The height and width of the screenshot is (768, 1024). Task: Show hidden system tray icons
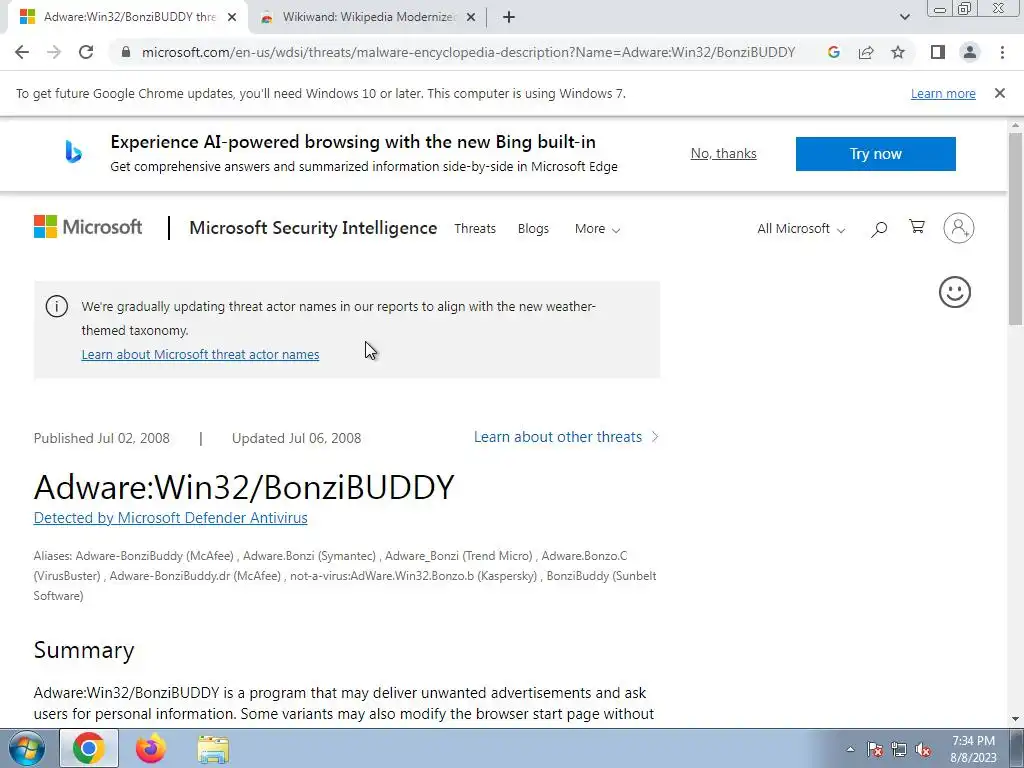[850, 749]
